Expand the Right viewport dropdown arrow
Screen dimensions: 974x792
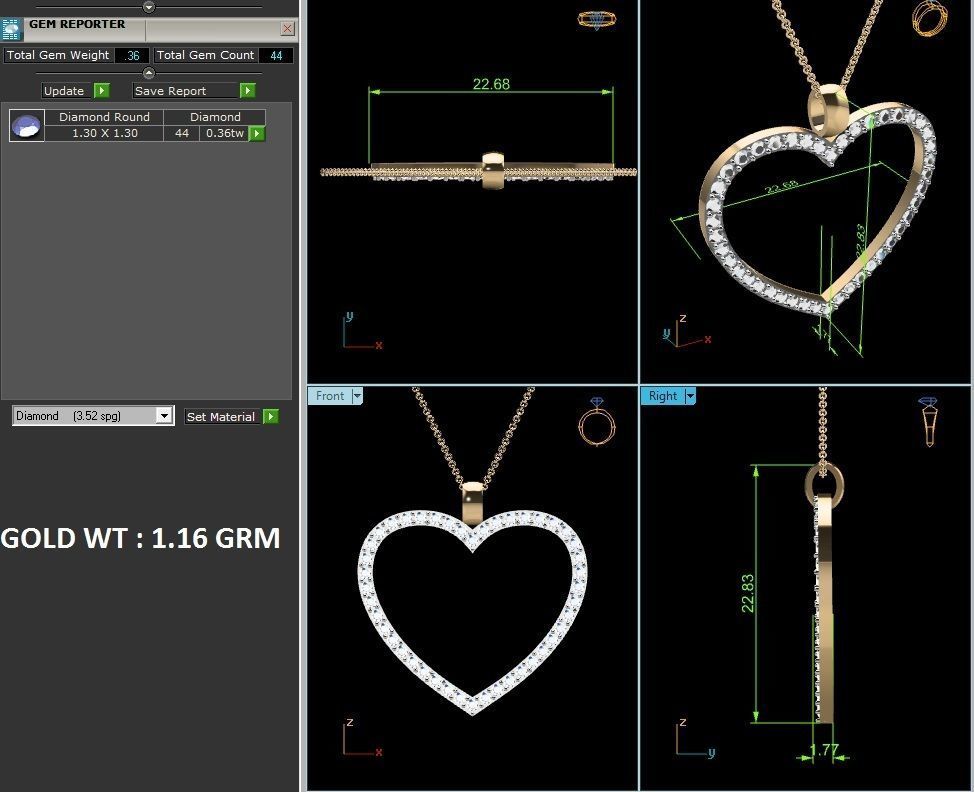690,396
